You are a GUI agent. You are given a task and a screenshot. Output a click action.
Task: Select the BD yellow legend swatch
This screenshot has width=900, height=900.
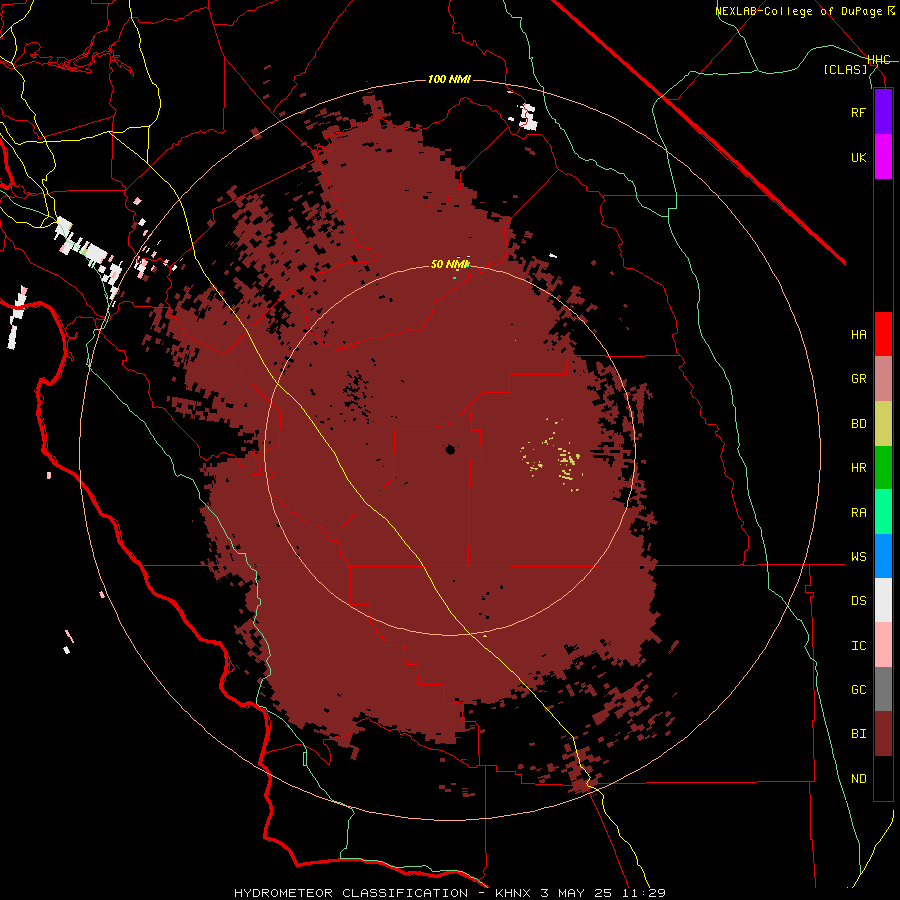click(x=883, y=424)
